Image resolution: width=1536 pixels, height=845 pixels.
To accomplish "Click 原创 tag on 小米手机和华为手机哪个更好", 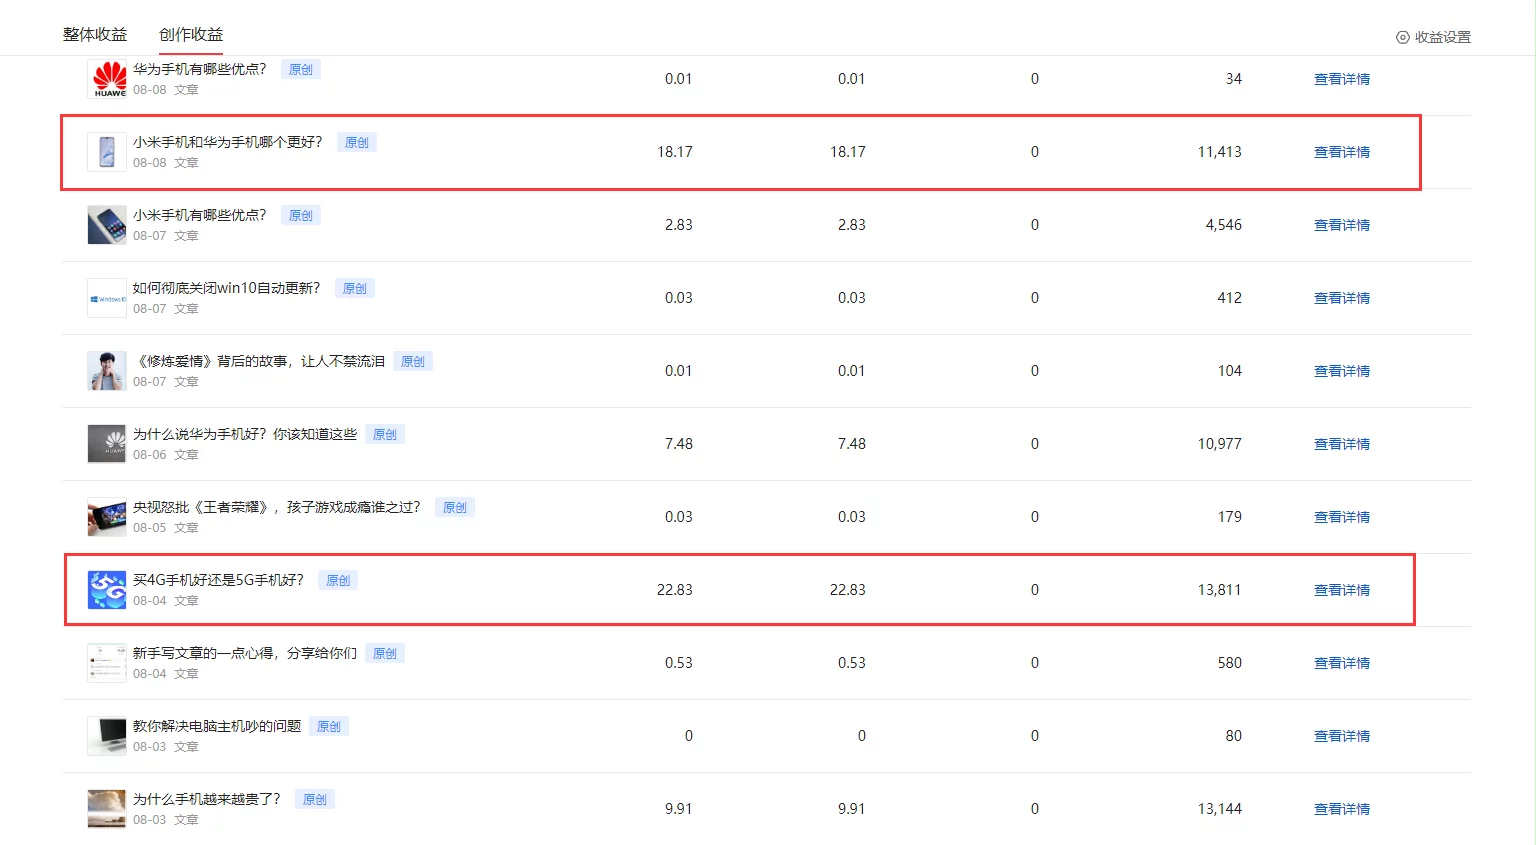I will click(x=357, y=143).
